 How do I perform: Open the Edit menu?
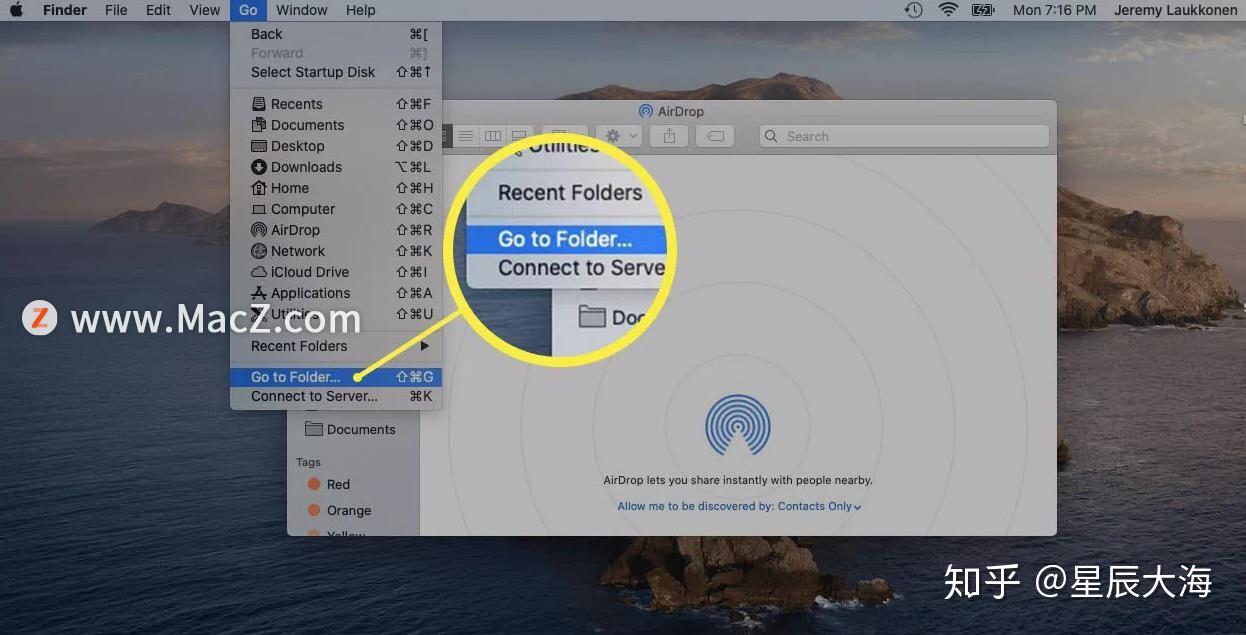pos(158,10)
